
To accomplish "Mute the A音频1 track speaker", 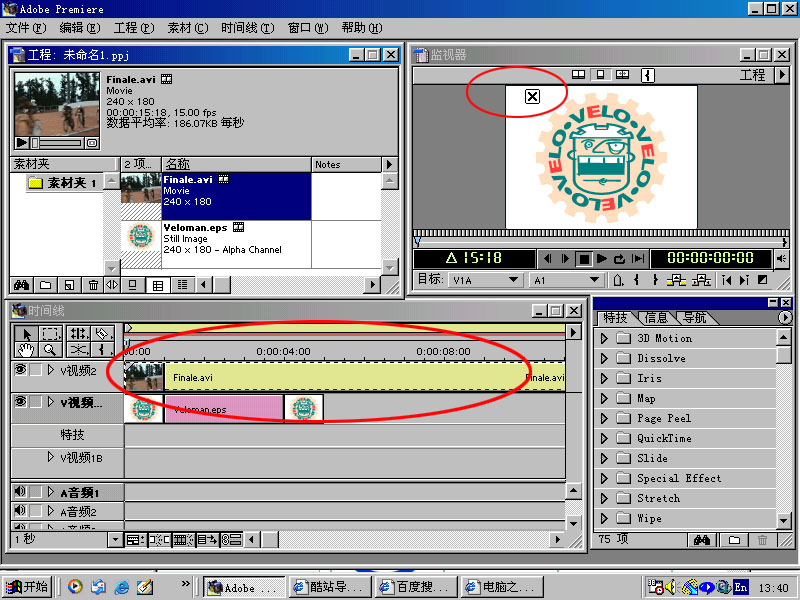I will click(x=20, y=491).
